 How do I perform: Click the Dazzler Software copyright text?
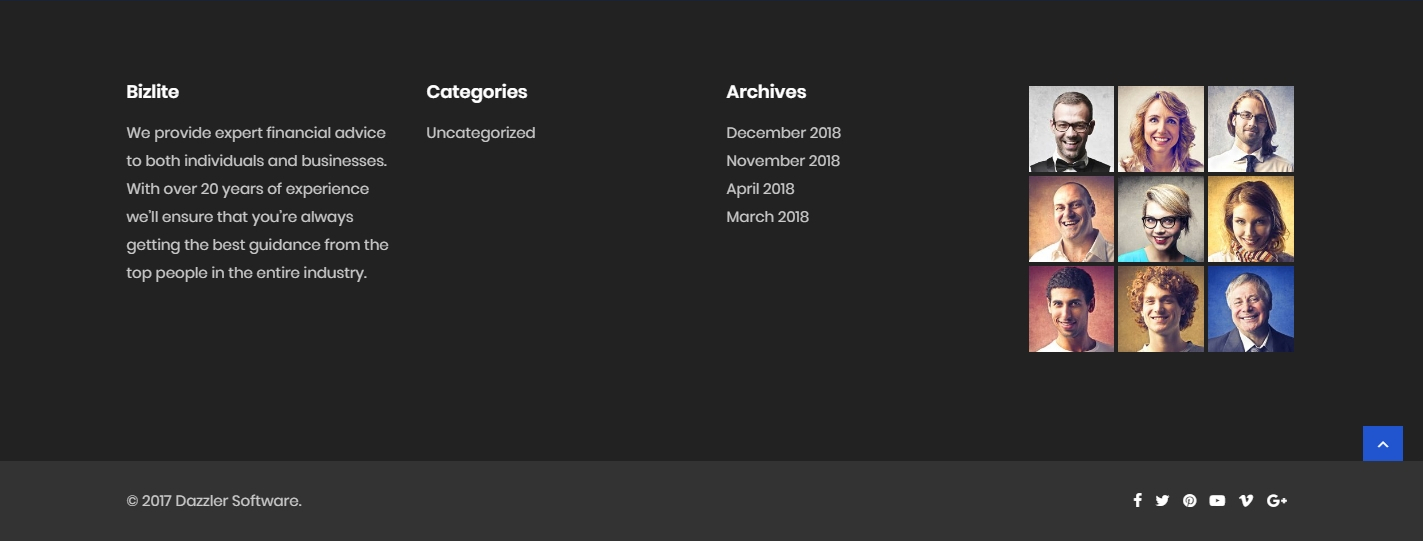pos(214,501)
